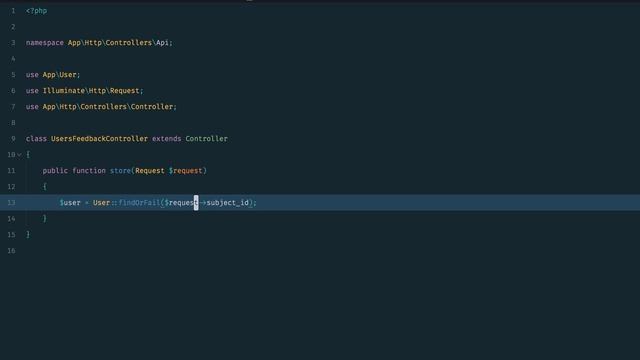This screenshot has width=640, height=360.
Task: Collapse the class body fold arrow at line 10
Action: [x=19, y=155]
